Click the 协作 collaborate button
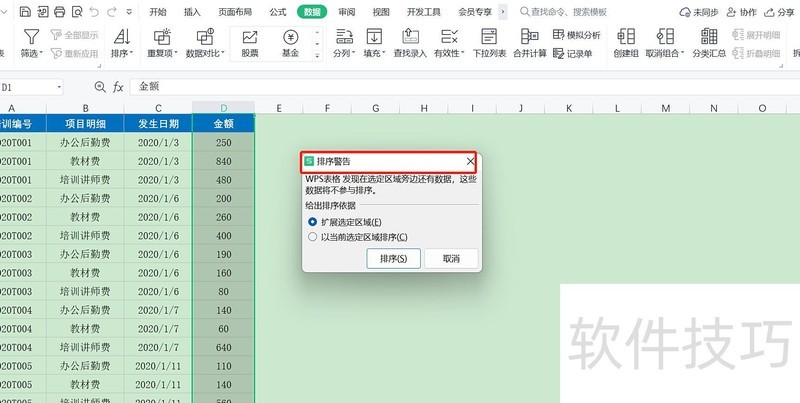The height and width of the screenshot is (403, 800). (x=741, y=12)
